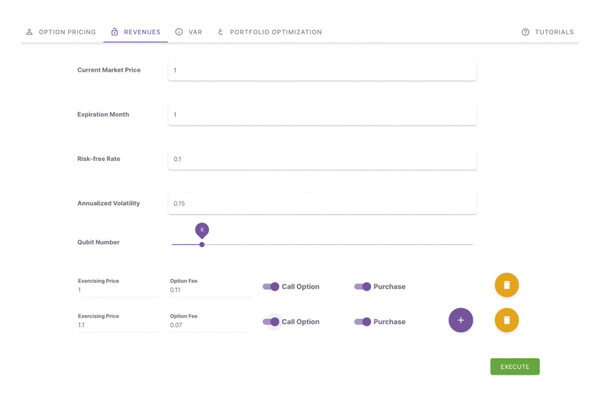Click the person icon beside Option Pricing
The image size is (600, 397).
pyautogui.click(x=29, y=32)
